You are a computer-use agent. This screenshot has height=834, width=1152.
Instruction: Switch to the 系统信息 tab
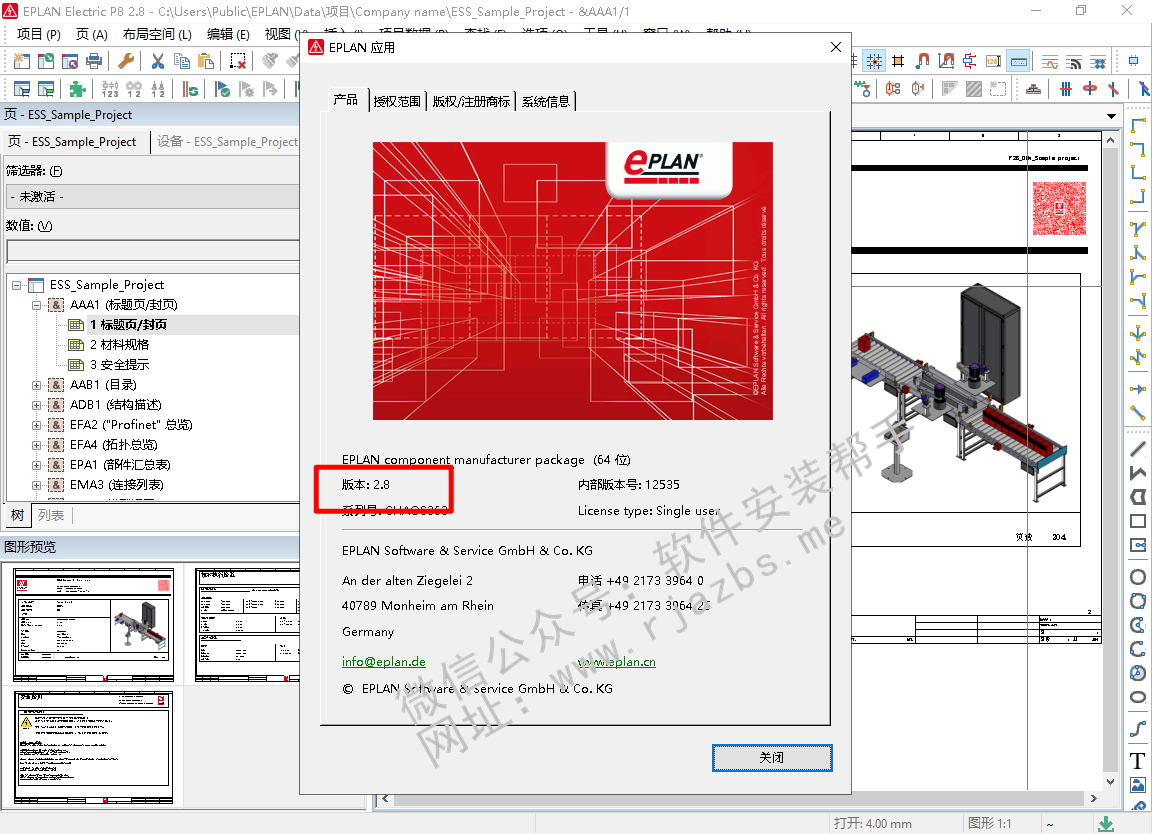(546, 101)
